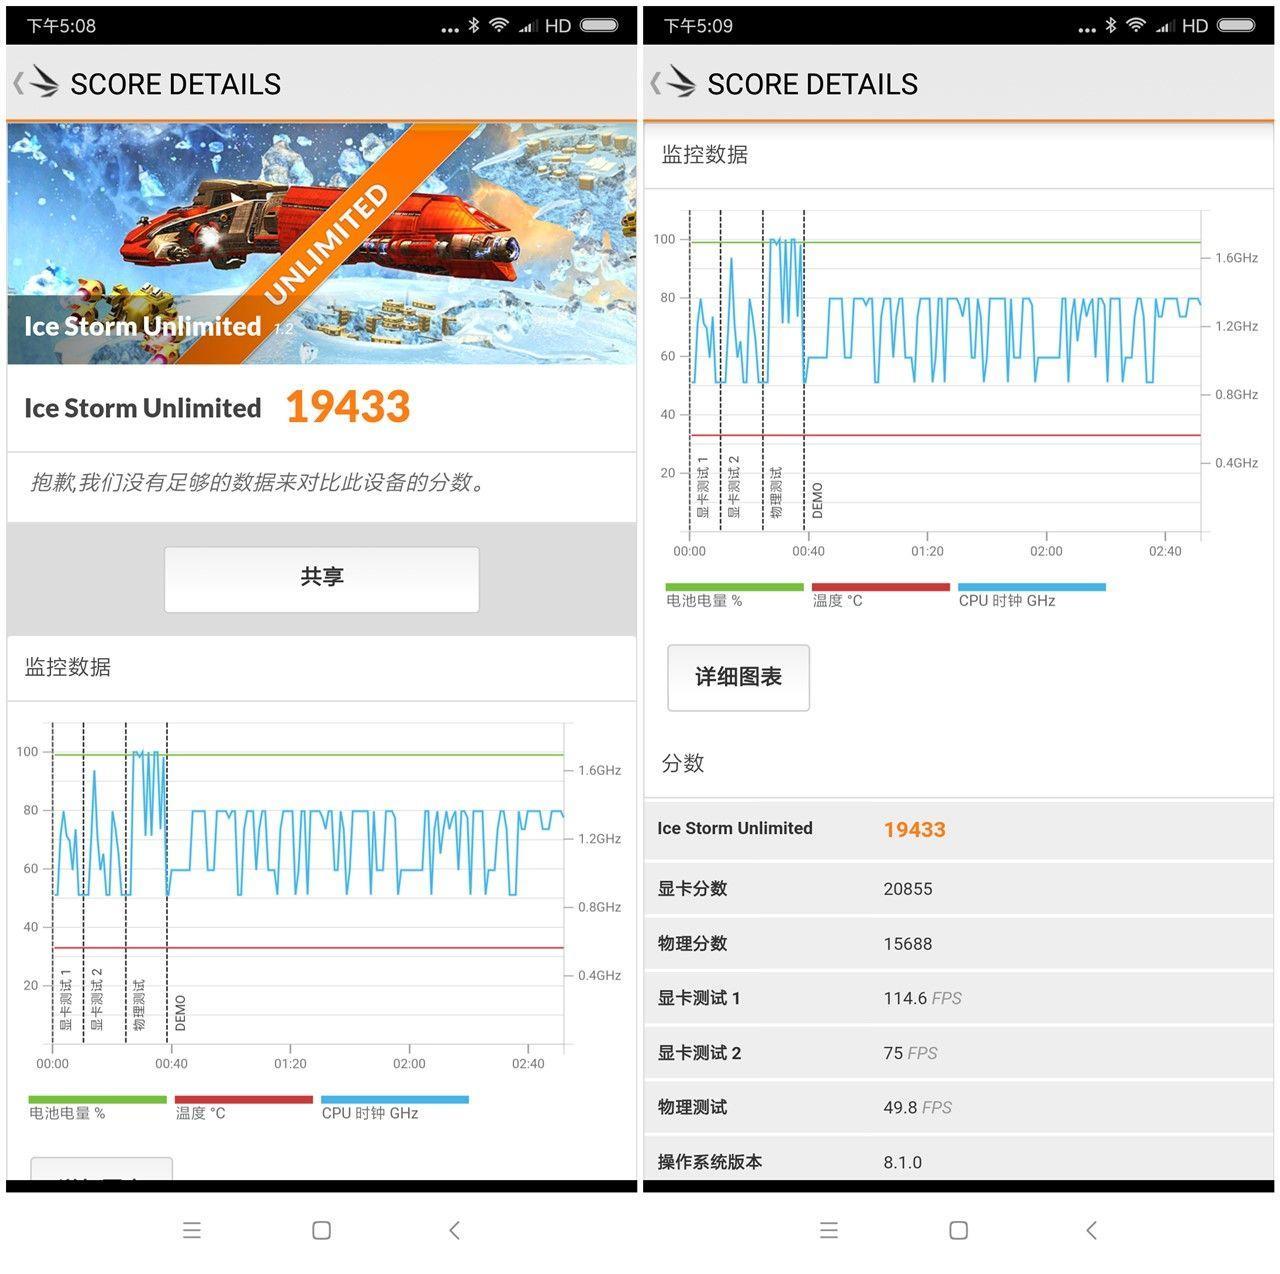Tap 物理测试 value 49.8 FPS
The image size is (1280, 1274).
[917, 1107]
